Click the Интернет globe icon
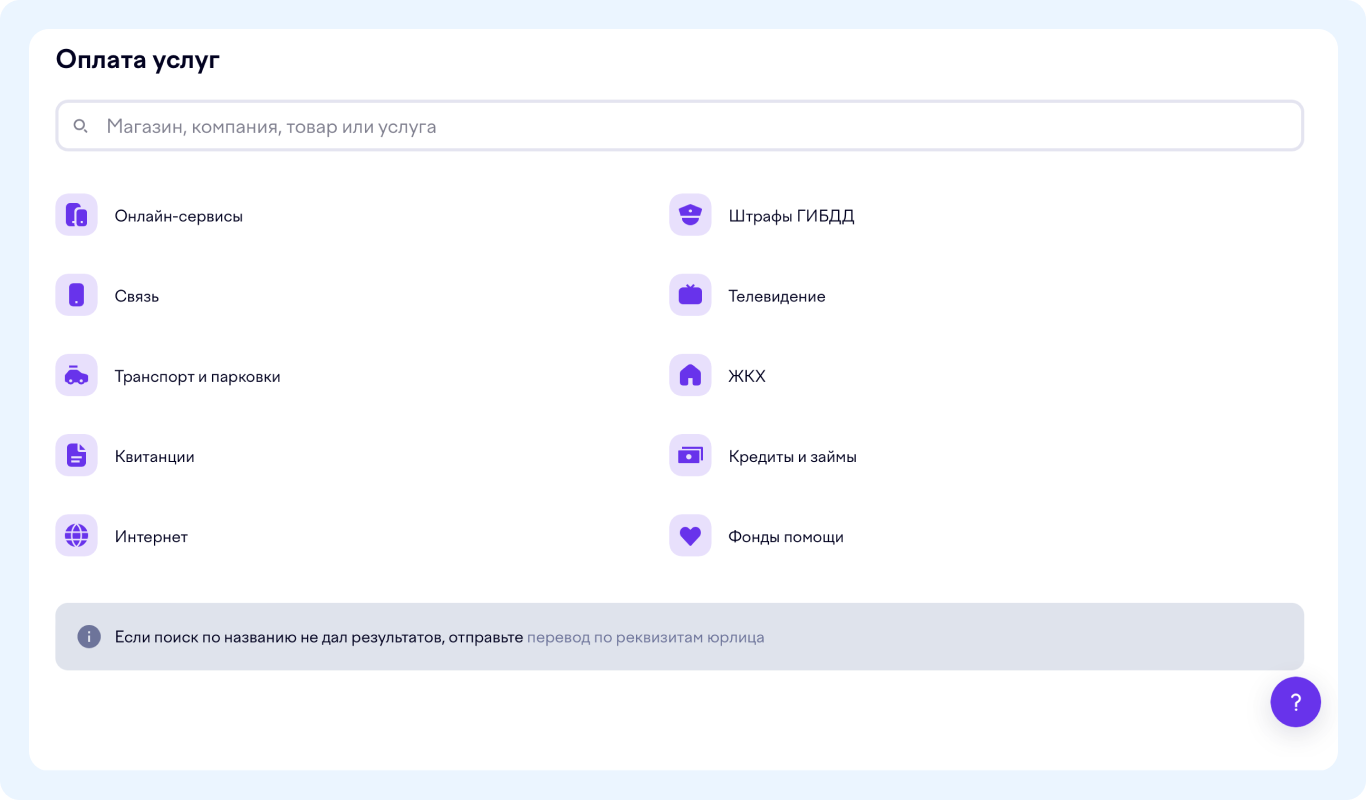1366x800 pixels. [x=76, y=536]
